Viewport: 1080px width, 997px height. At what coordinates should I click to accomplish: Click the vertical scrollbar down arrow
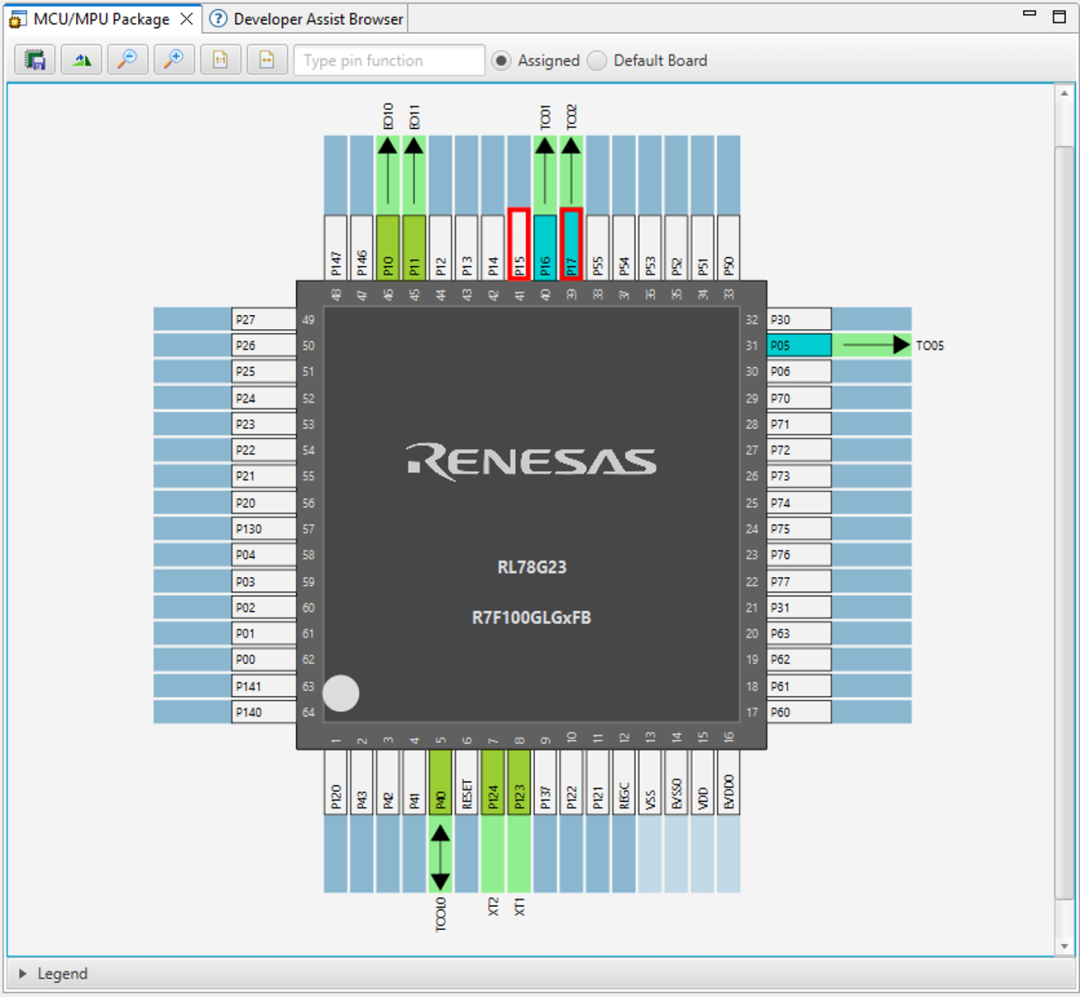pyautogui.click(x=1064, y=947)
